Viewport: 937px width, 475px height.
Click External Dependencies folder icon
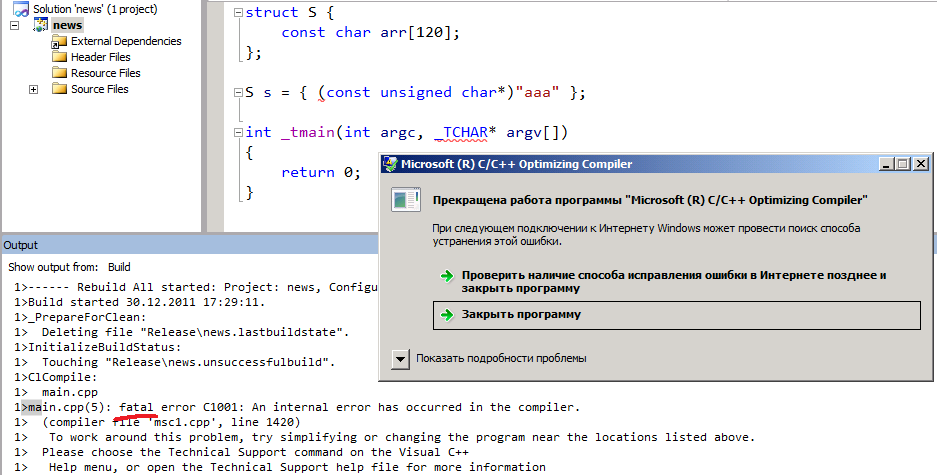click(x=59, y=41)
